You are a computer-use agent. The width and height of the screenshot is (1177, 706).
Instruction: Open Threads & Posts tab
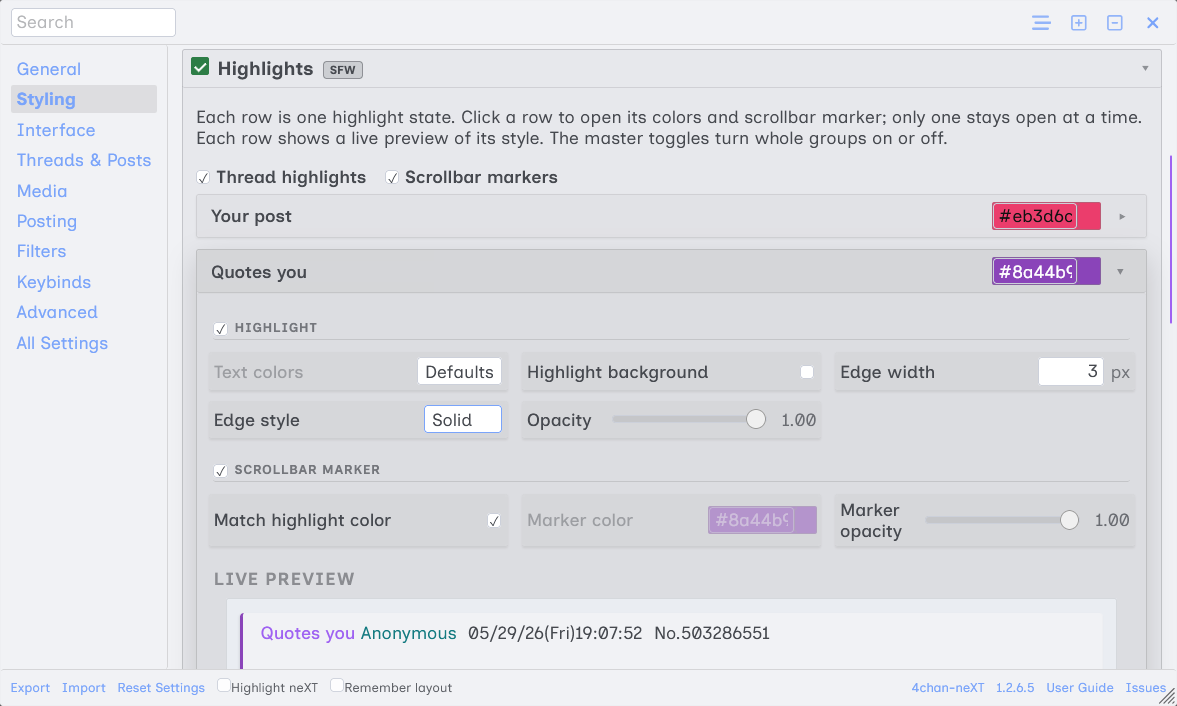click(84, 160)
